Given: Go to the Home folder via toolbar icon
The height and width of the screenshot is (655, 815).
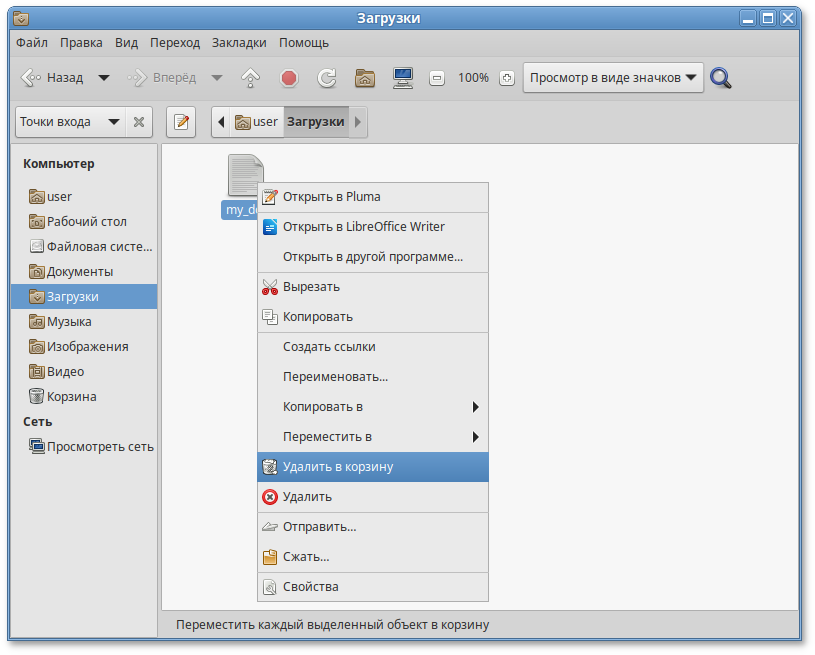Looking at the screenshot, I should [365, 78].
